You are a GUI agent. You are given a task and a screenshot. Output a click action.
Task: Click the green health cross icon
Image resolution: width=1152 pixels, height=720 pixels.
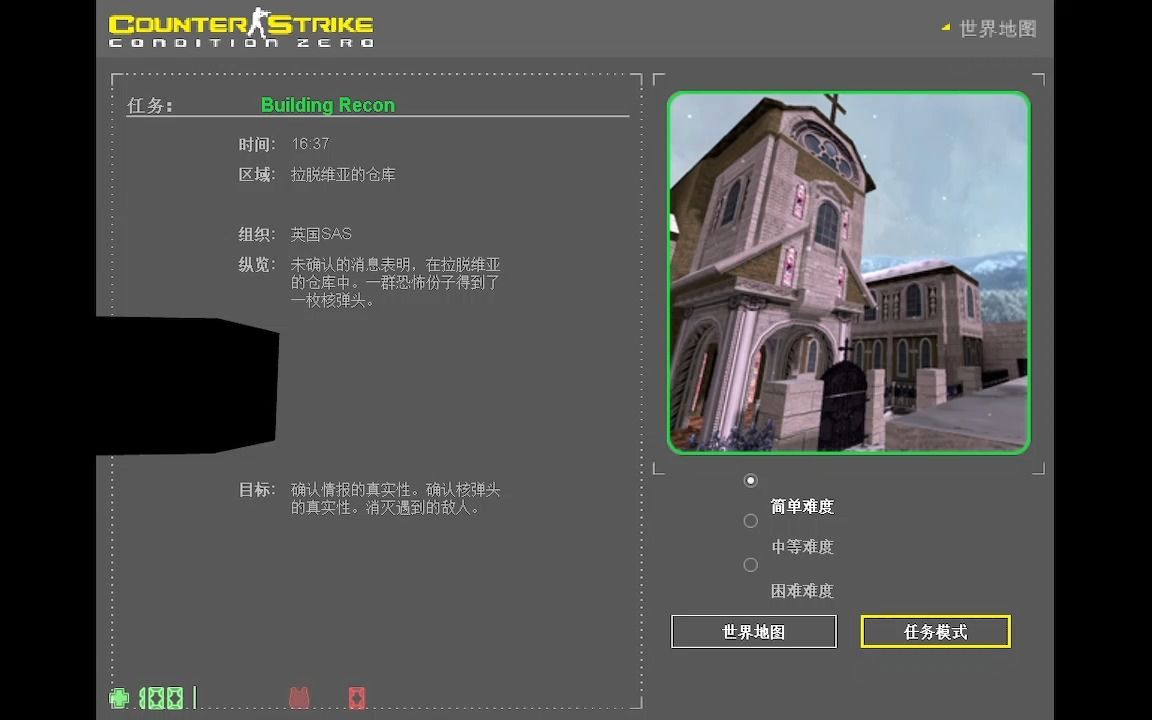tap(119, 698)
